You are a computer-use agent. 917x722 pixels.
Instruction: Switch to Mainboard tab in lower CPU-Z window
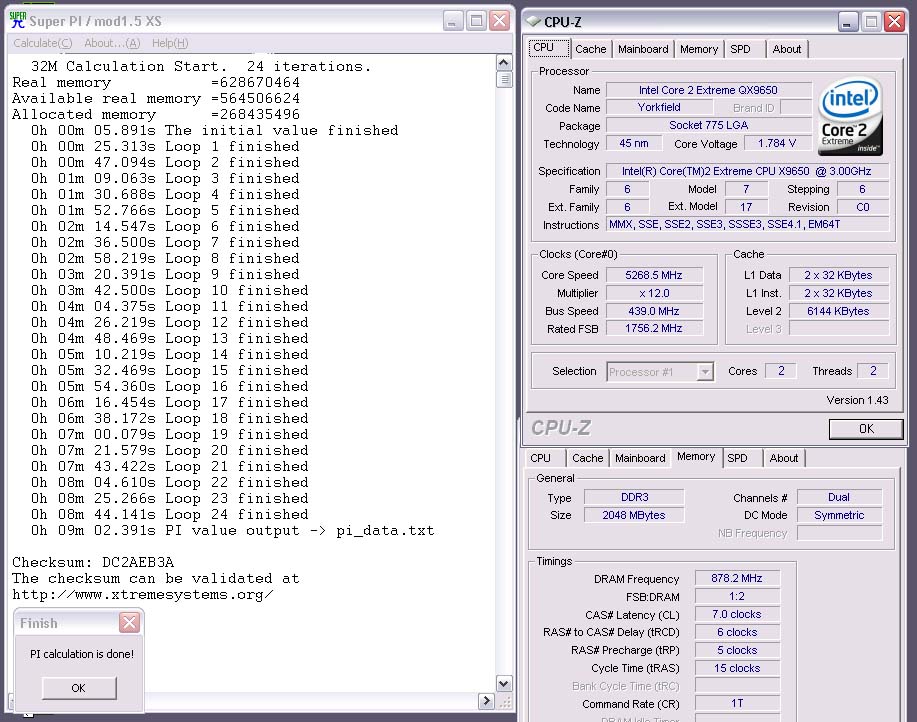coord(640,458)
